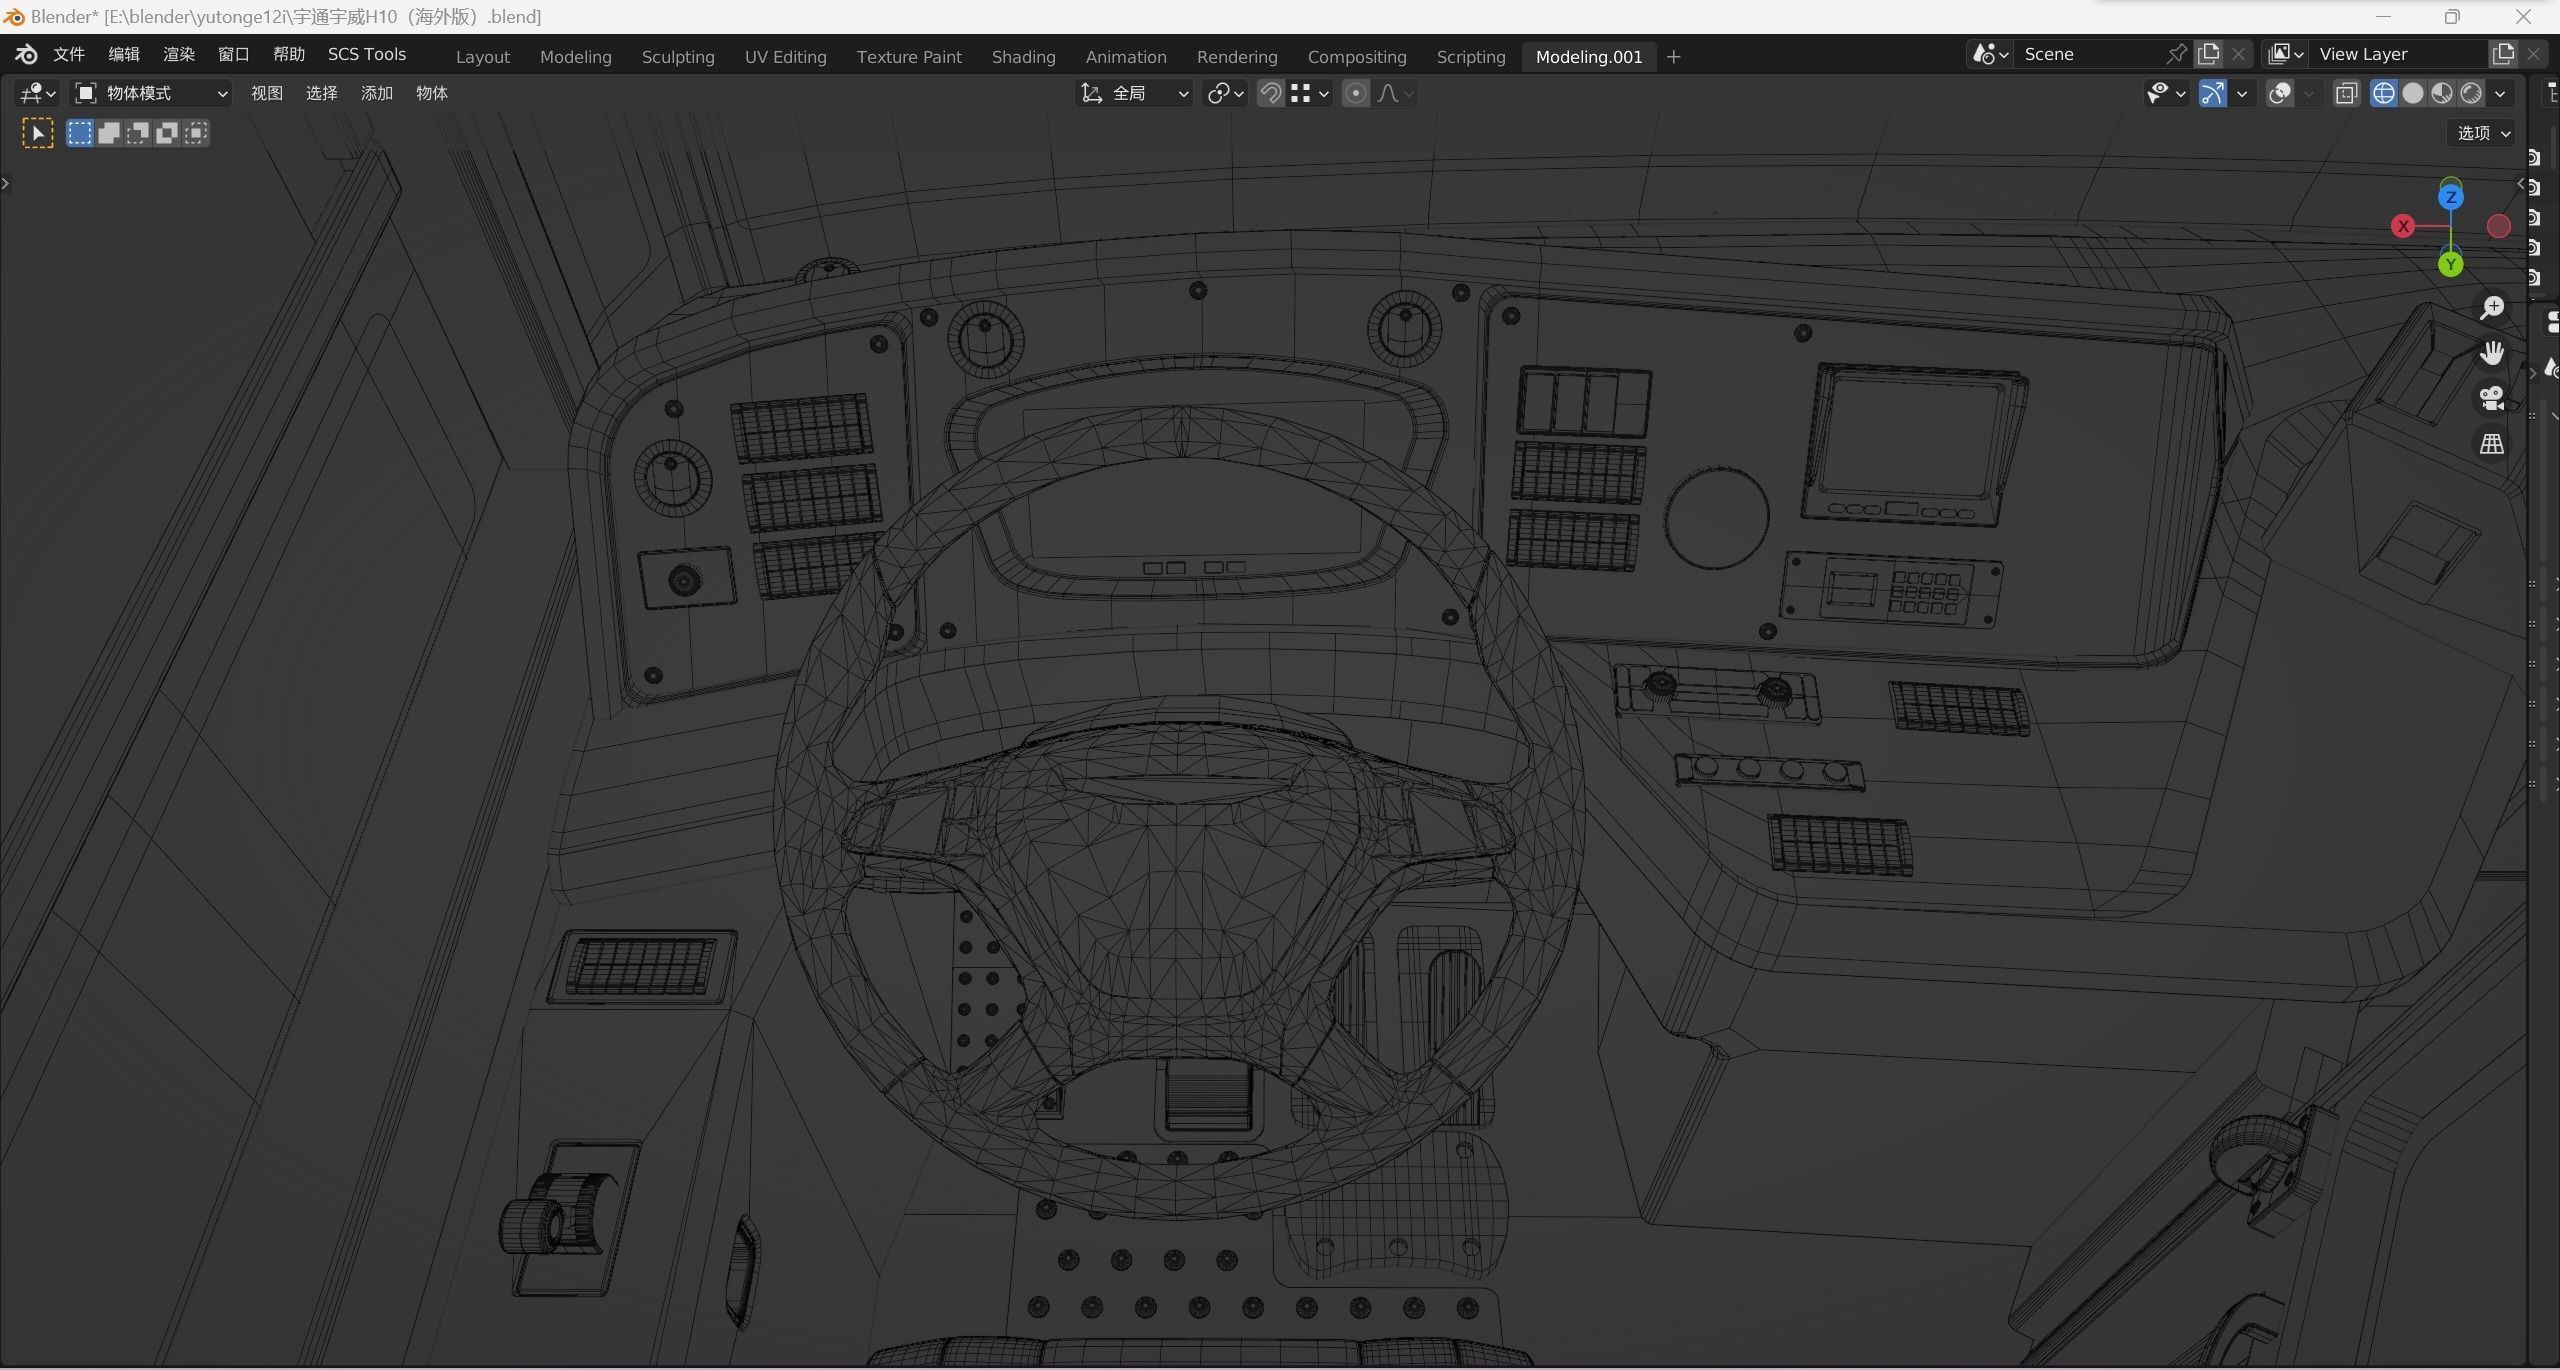Screen dimensions: 2560x1370
Task: Open the 物体模式 mode dropdown
Action: coord(152,93)
